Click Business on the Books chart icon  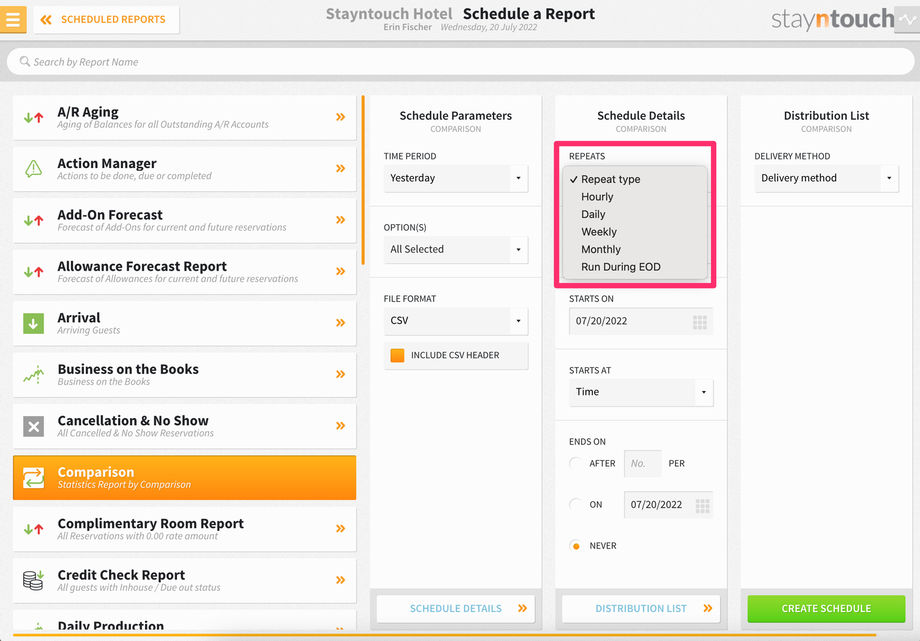click(33, 375)
